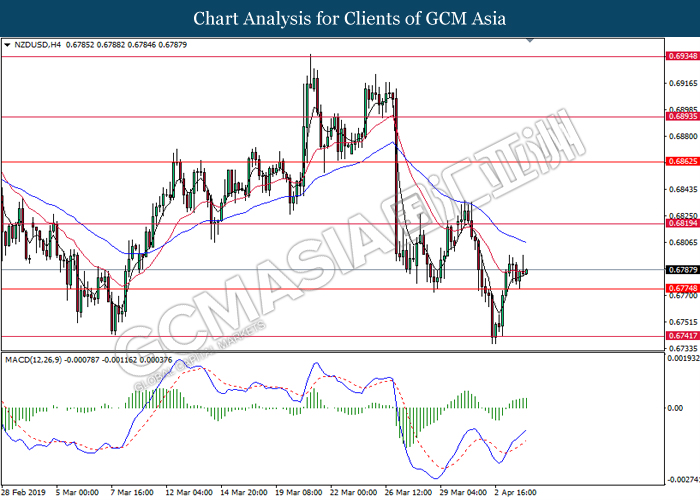Select the NZDUSD,H4 symbol label

[38, 45]
